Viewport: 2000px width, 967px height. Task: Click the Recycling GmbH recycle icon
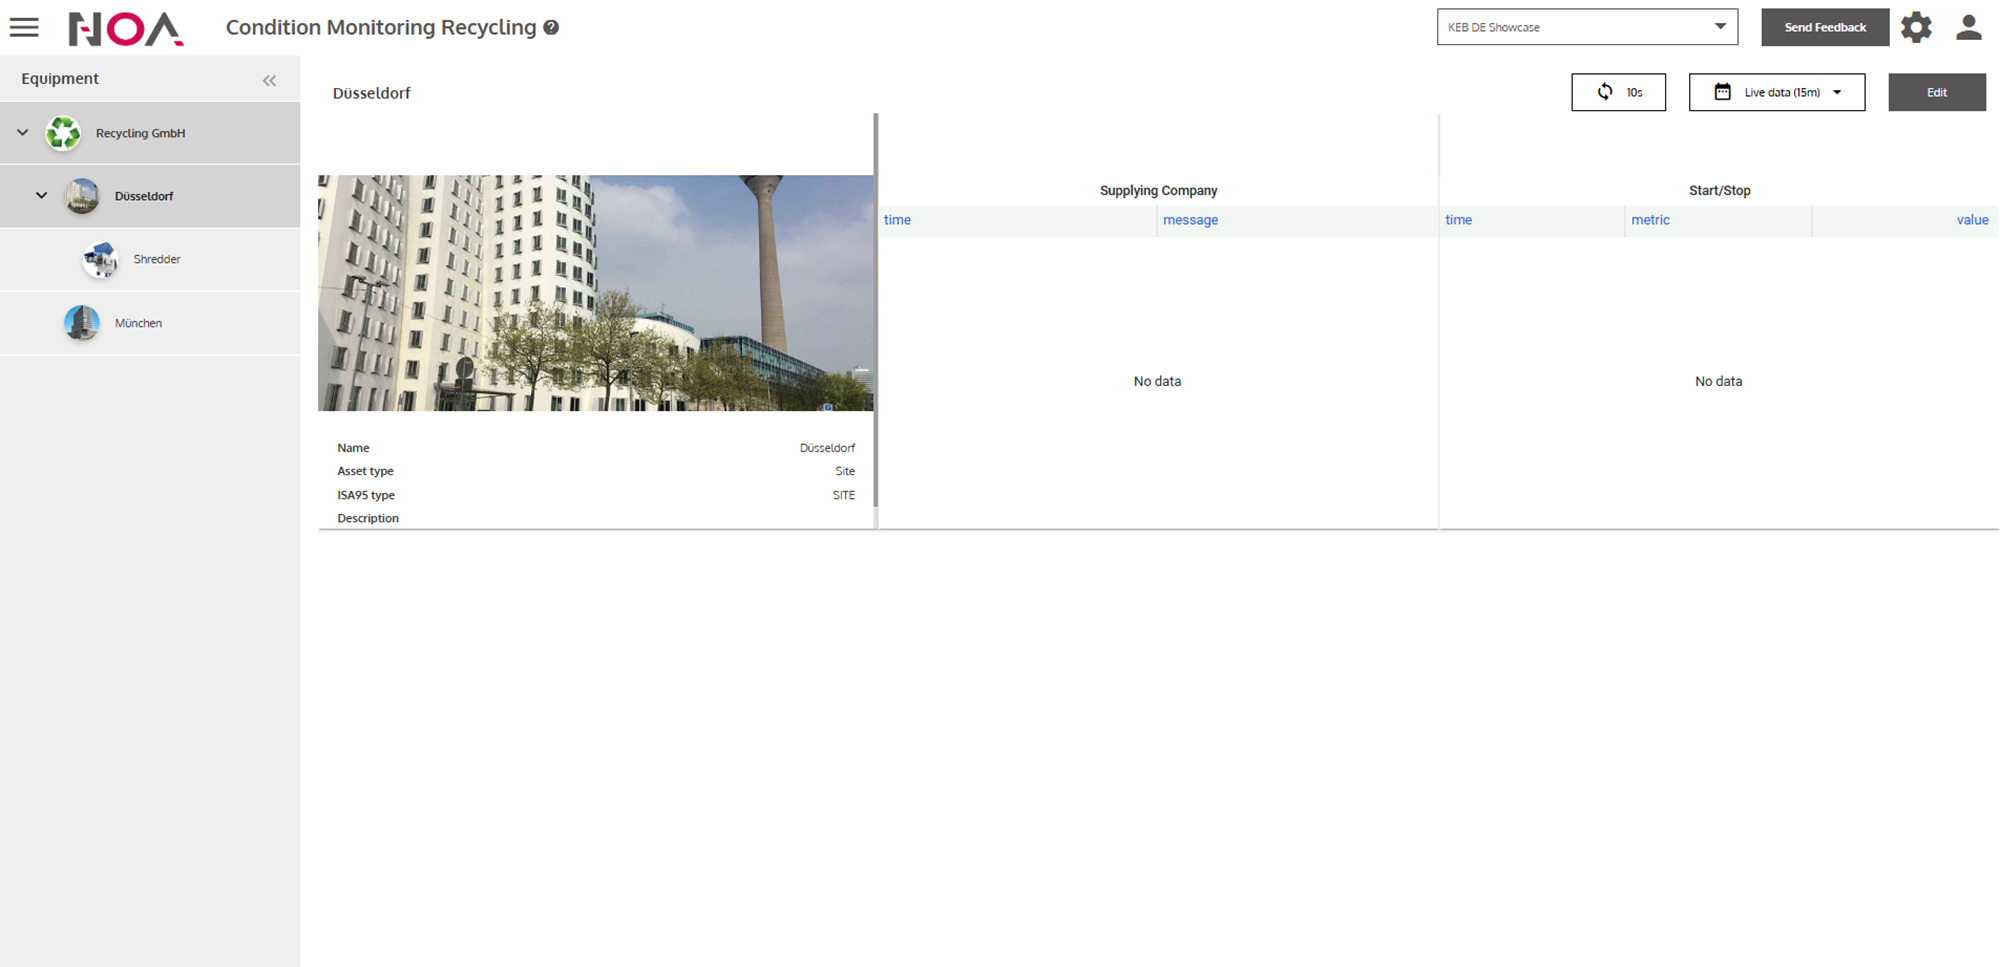click(63, 133)
